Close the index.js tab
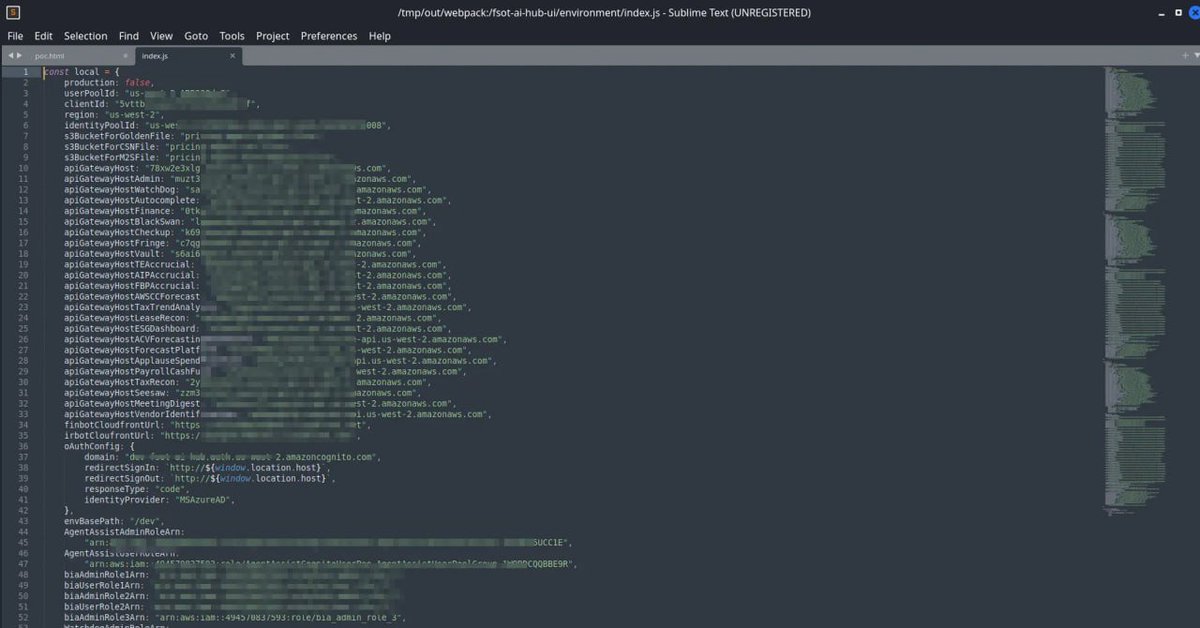 233,56
